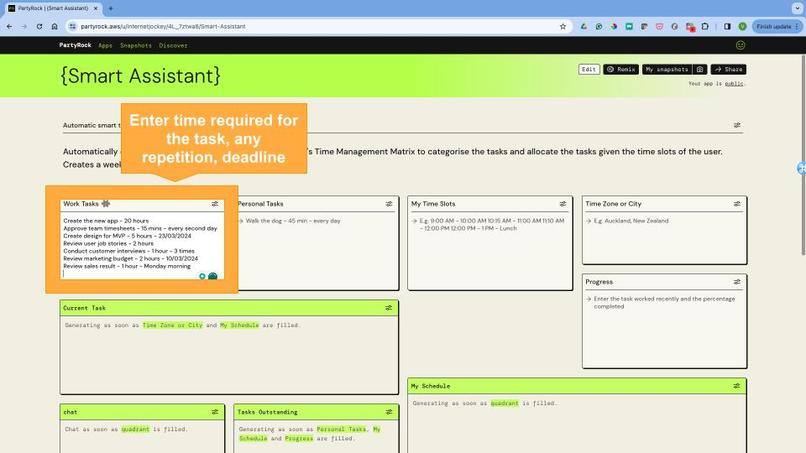This screenshot has height=453, width=806.
Task: Click the camera snapshot icon
Action: click(700, 69)
